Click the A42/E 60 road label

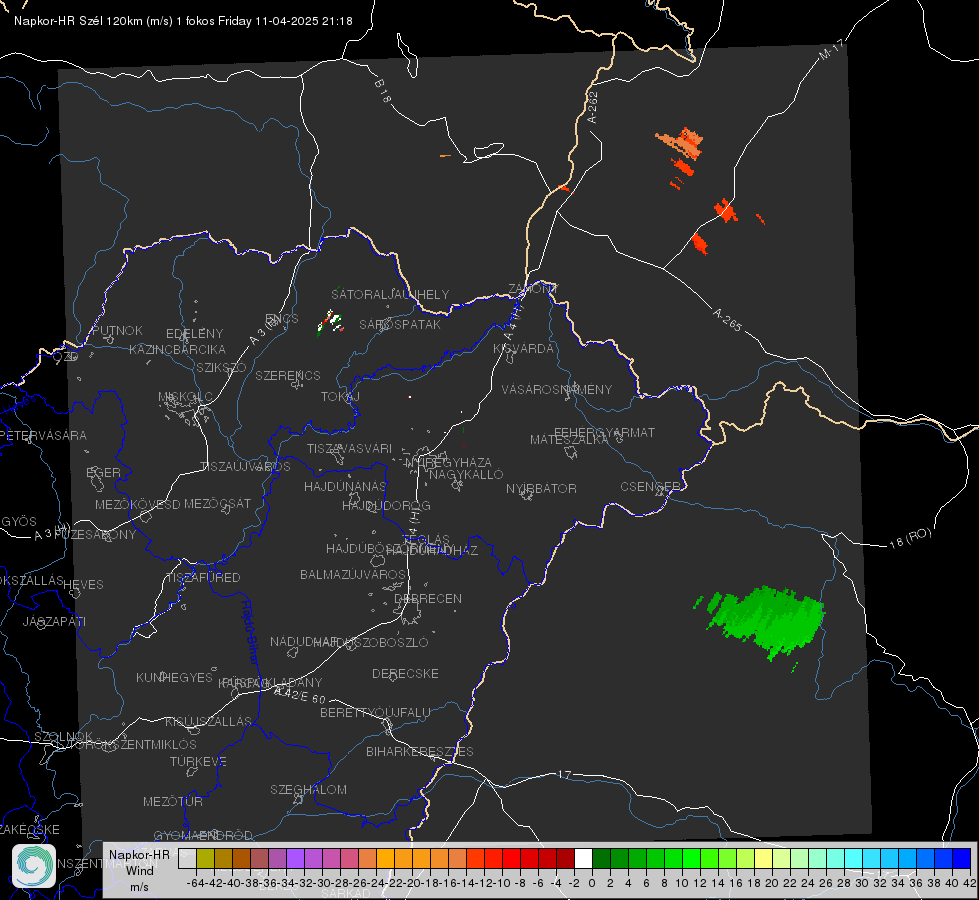pyautogui.click(x=300, y=695)
